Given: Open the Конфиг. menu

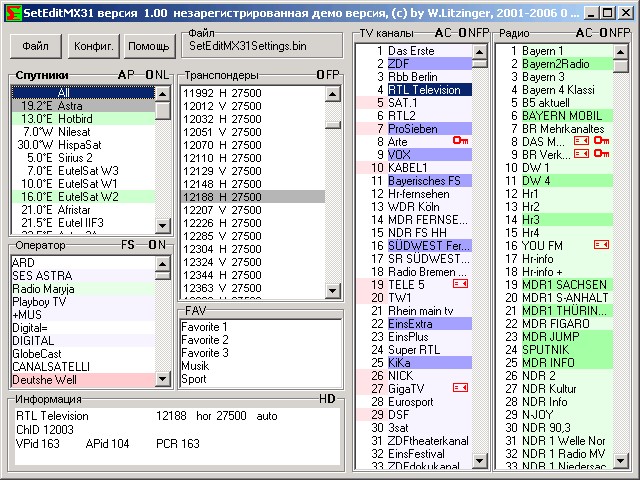Looking at the screenshot, I should point(94,46).
